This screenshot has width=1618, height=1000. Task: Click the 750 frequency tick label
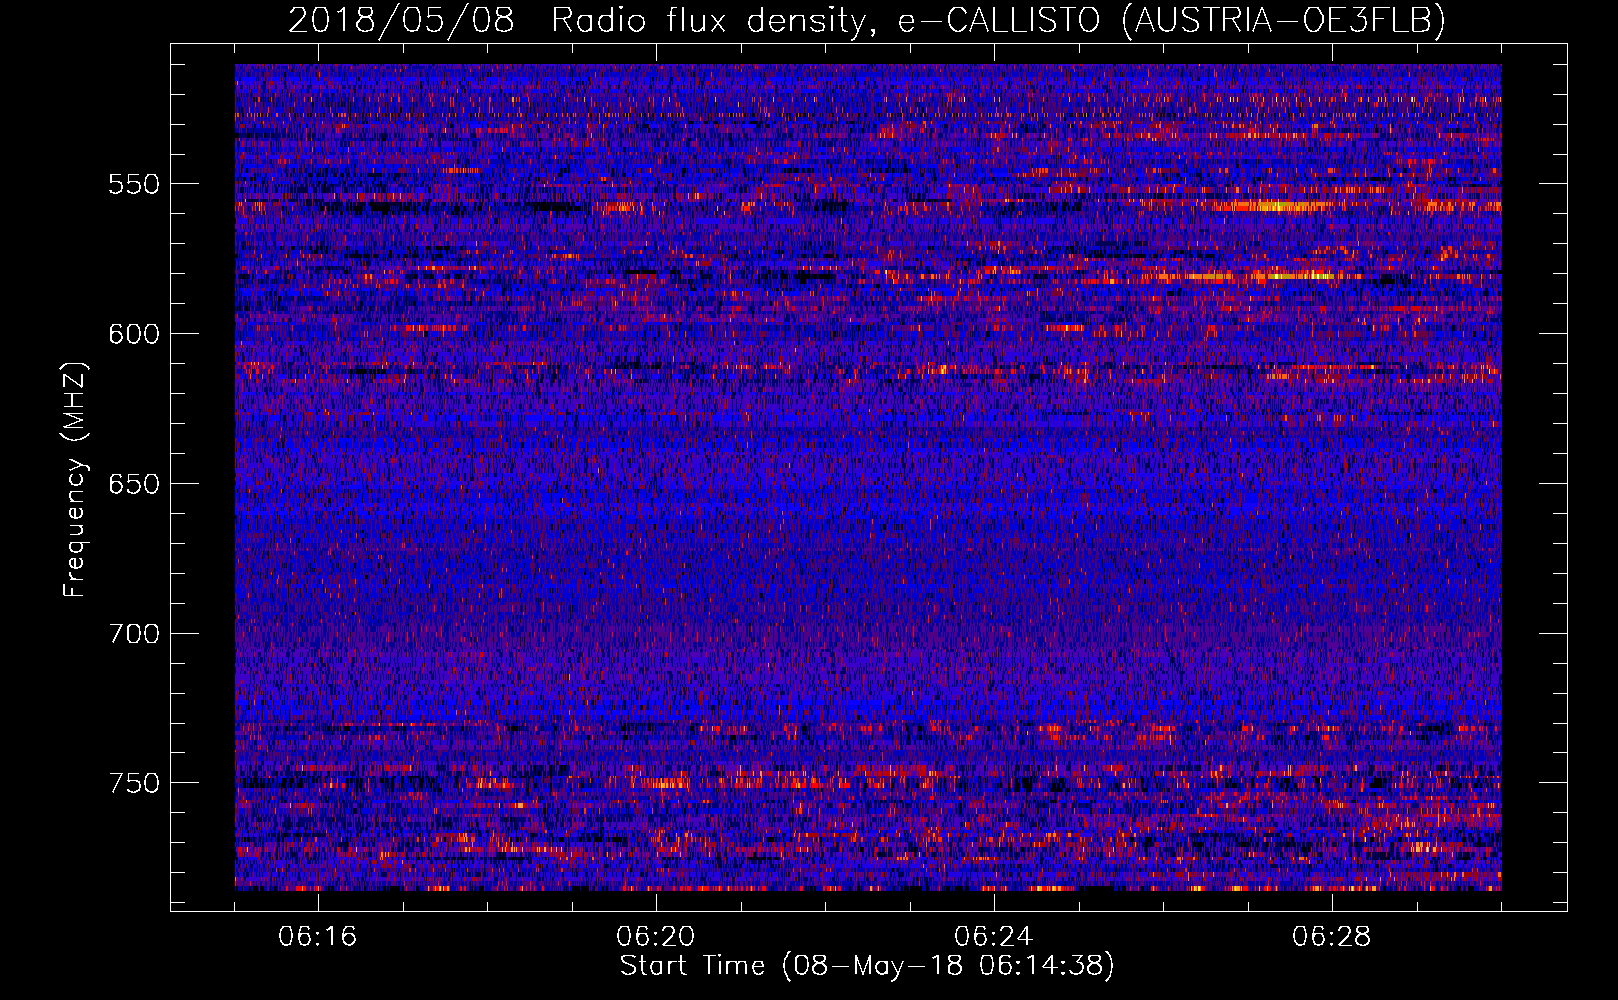pyautogui.click(x=134, y=783)
